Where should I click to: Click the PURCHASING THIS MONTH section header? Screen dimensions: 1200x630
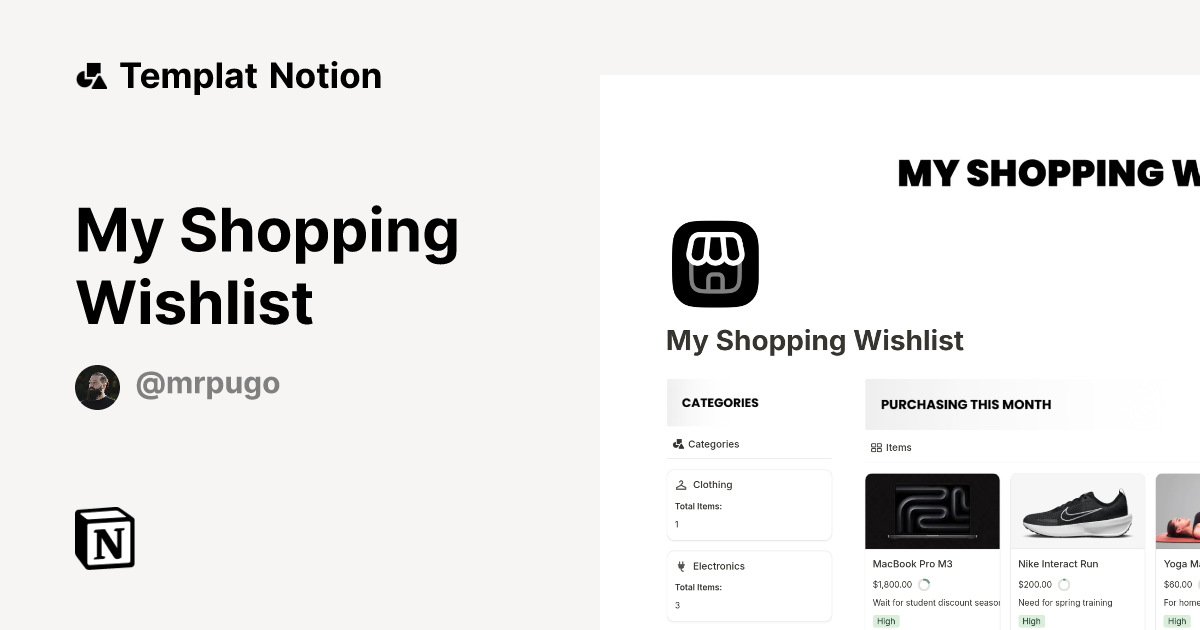(966, 404)
